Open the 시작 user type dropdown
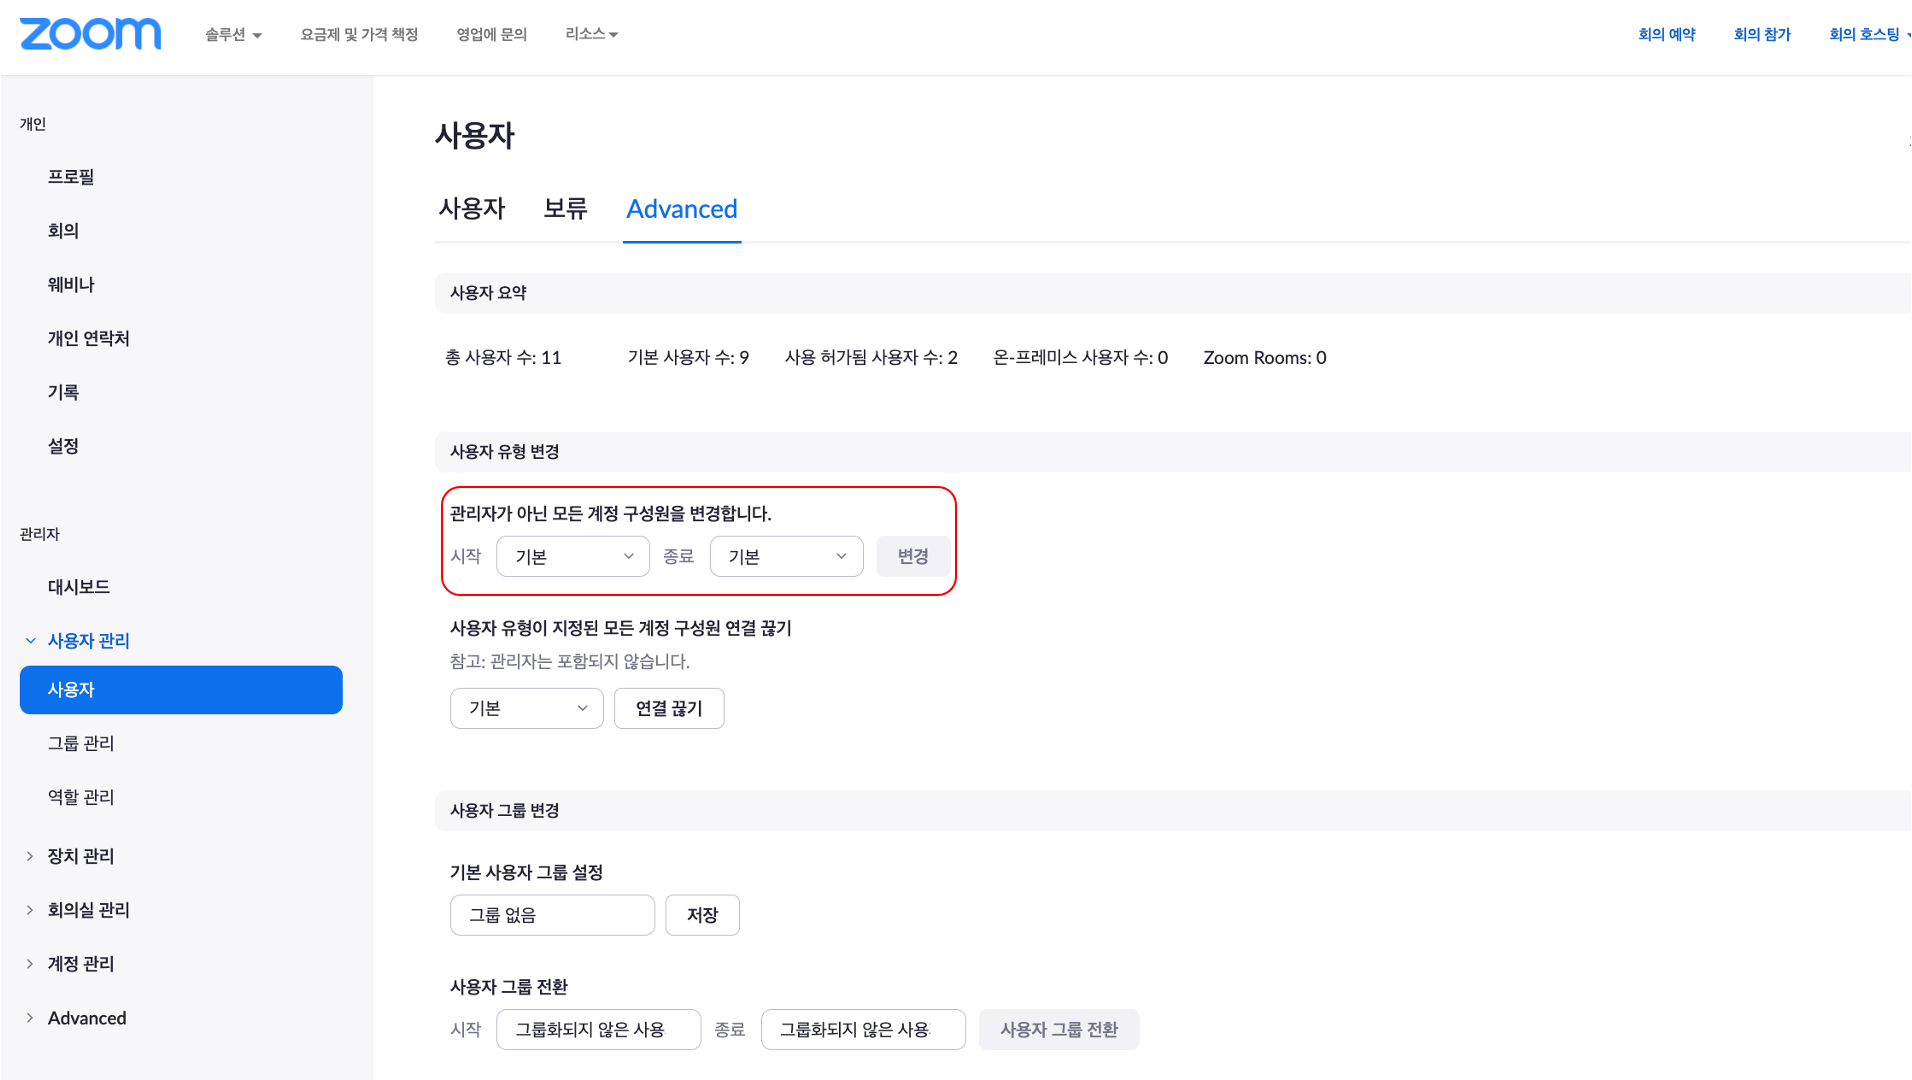The image size is (1912, 1080). point(573,557)
